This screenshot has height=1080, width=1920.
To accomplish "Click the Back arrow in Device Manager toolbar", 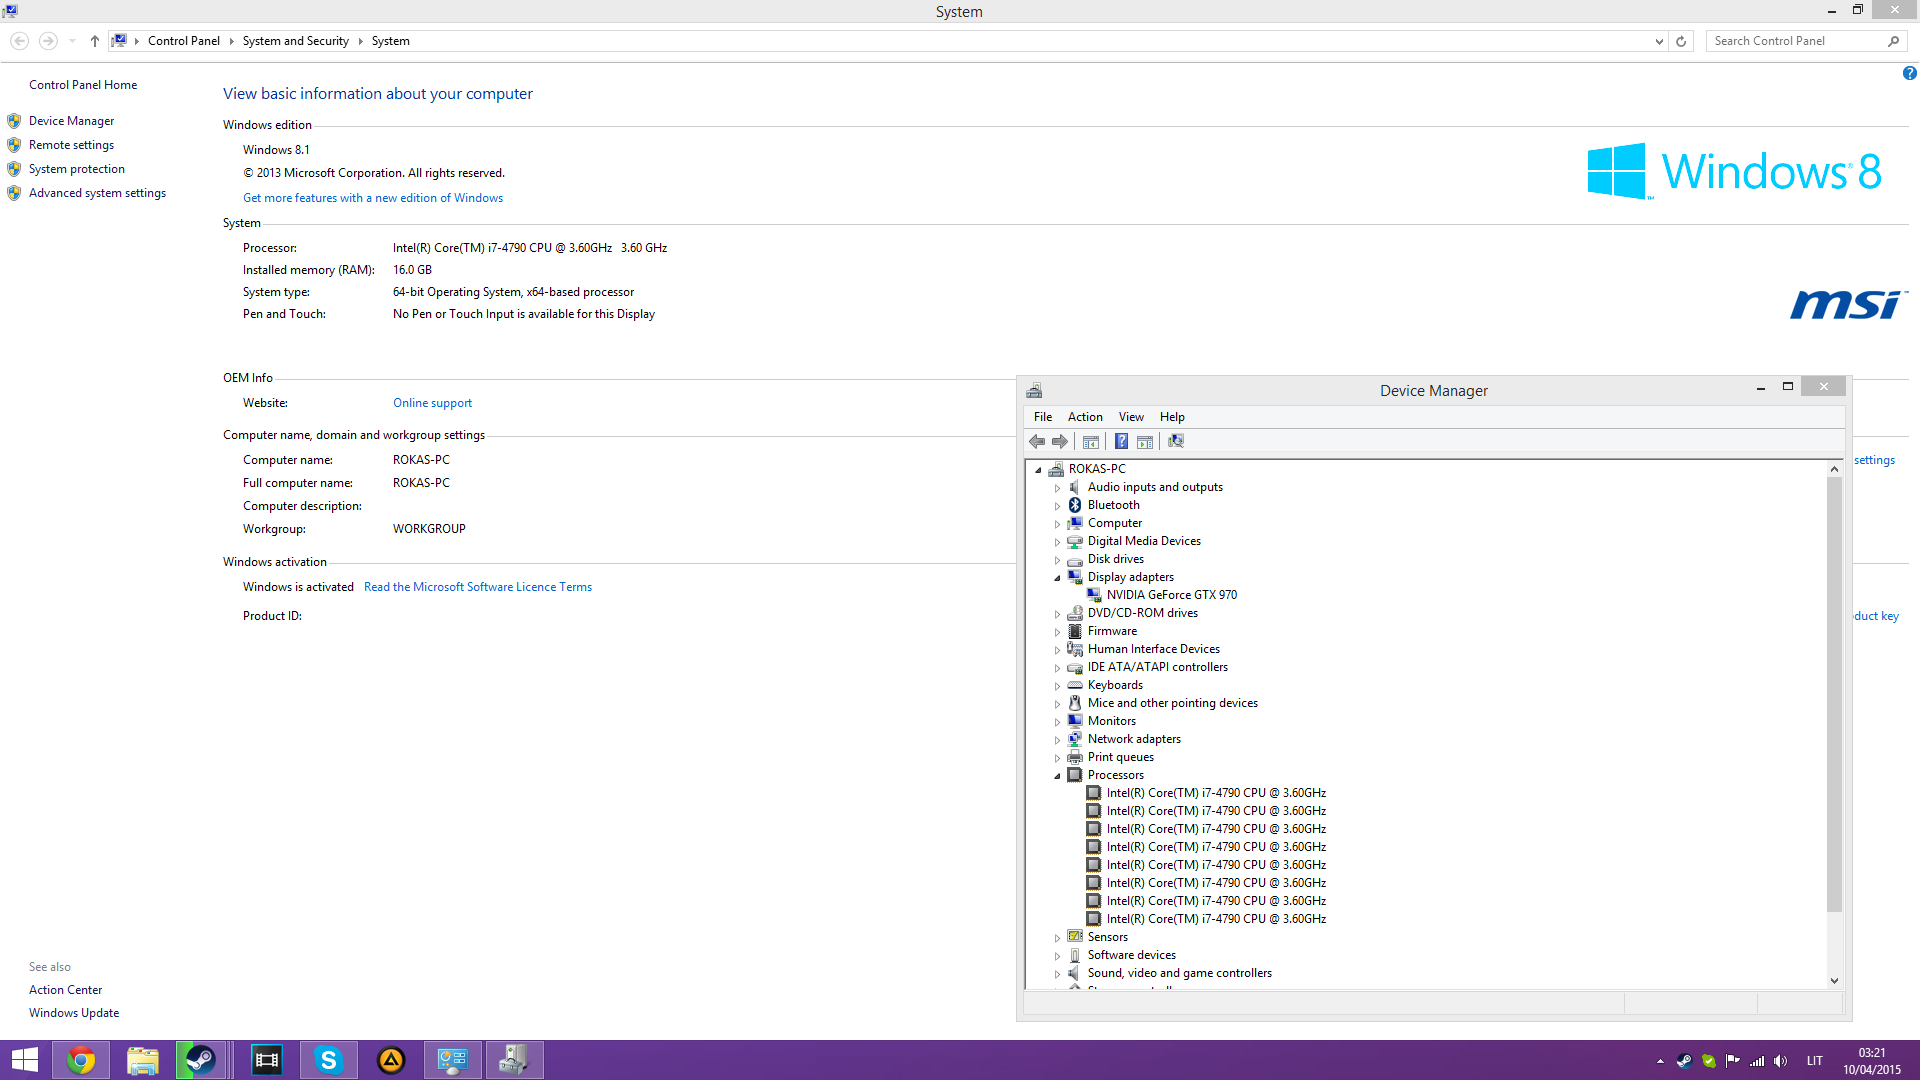I will (1037, 442).
